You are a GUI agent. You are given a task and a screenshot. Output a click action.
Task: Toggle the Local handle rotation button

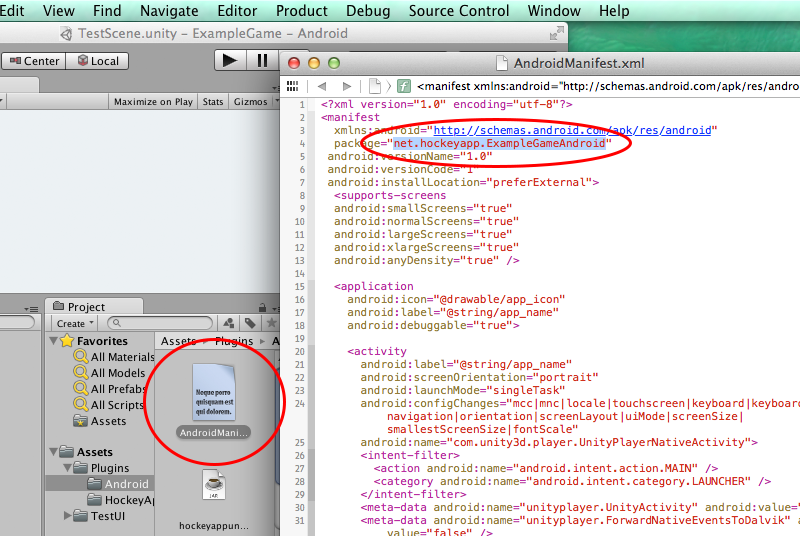tap(97, 61)
